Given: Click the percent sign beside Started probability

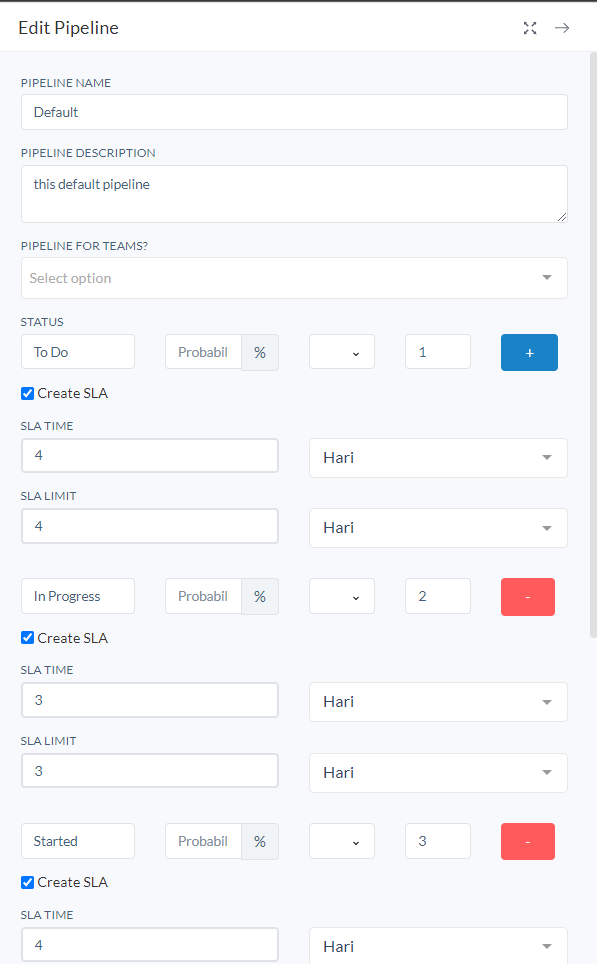Looking at the screenshot, I should (x=260, y=841).
